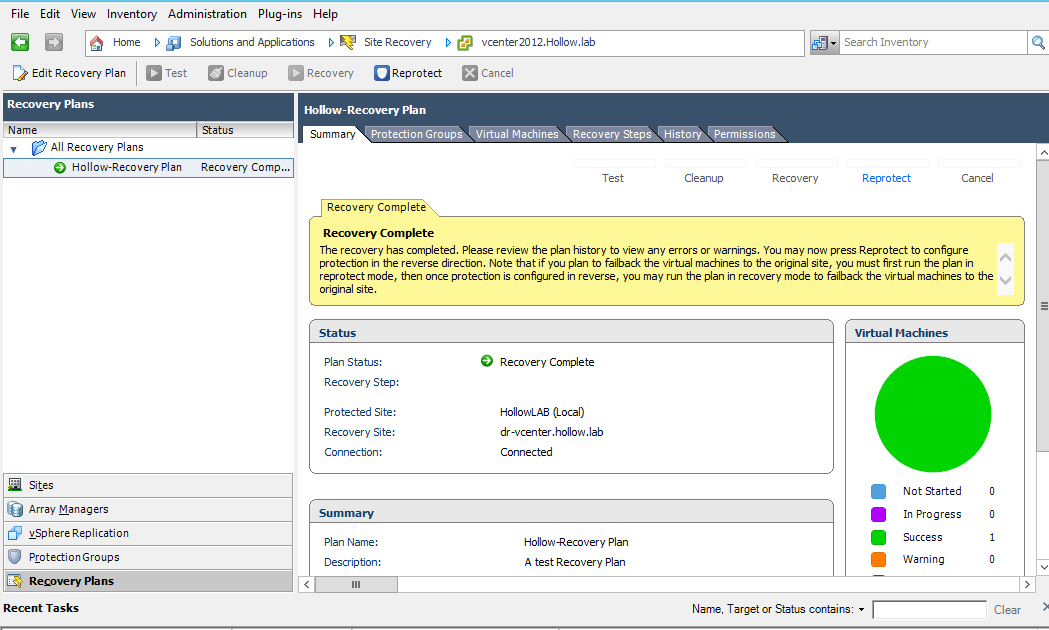Open the search scope dropdown
The image size is (1049, 630).
click(825, 42)
